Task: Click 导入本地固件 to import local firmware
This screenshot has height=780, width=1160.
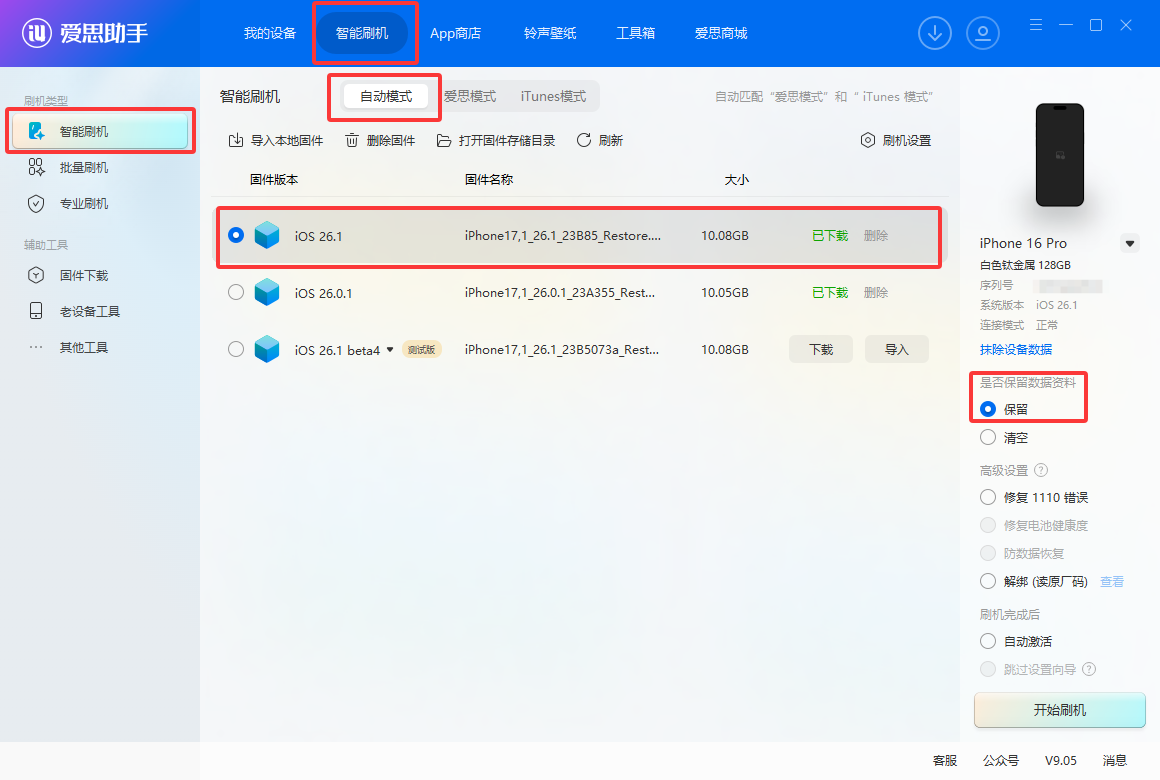Action: (x=274, y=140)
